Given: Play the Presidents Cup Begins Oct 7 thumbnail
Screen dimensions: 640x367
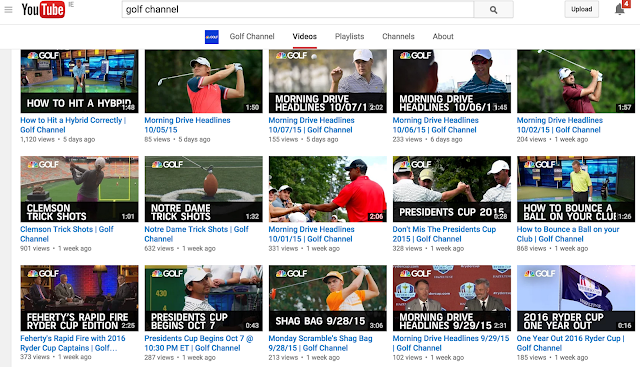Looking at the screenshot, I should (204, 298).
